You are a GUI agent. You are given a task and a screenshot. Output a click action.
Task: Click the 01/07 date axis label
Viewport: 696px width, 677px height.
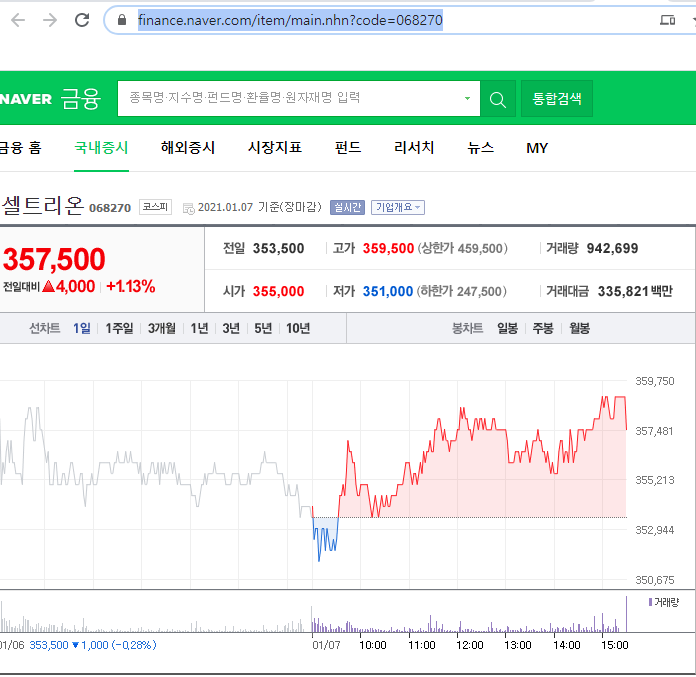point(326,645)
